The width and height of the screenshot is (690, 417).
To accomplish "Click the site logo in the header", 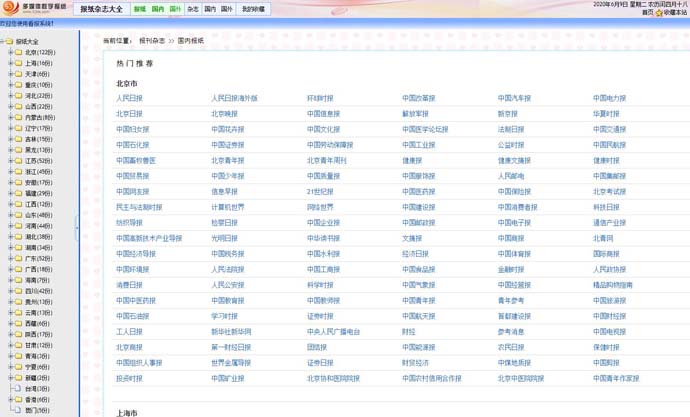I will tap(34, 7).
